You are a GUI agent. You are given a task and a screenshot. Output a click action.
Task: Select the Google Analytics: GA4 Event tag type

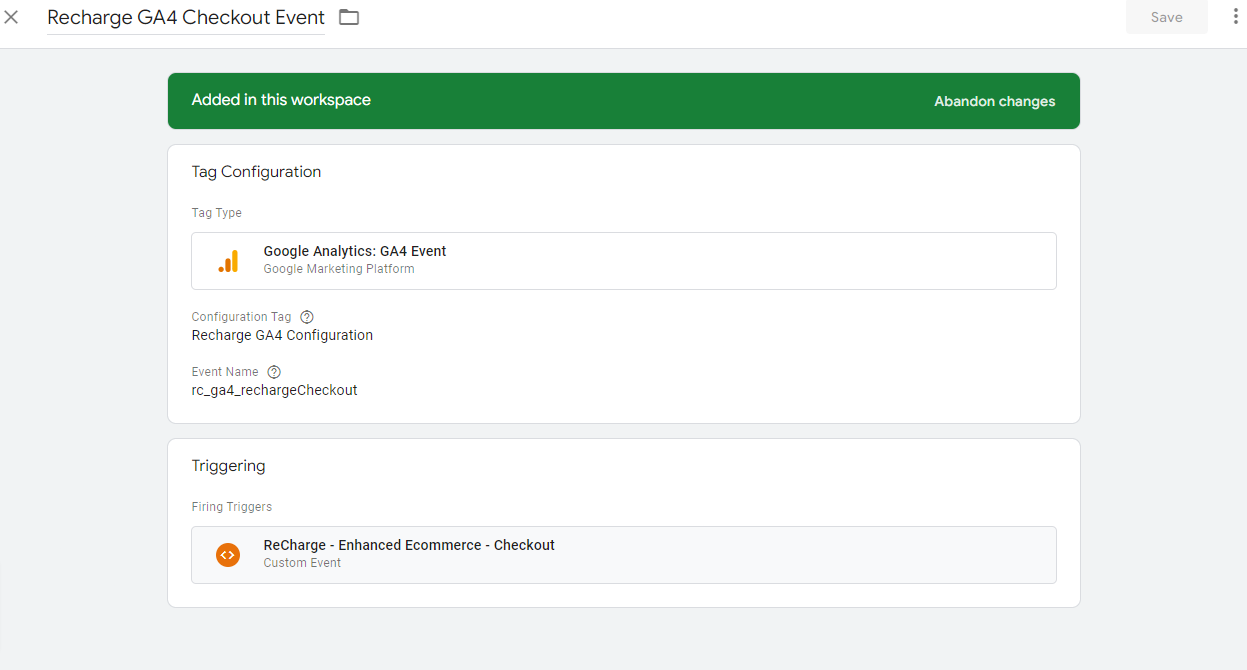[x=355, y=251]
